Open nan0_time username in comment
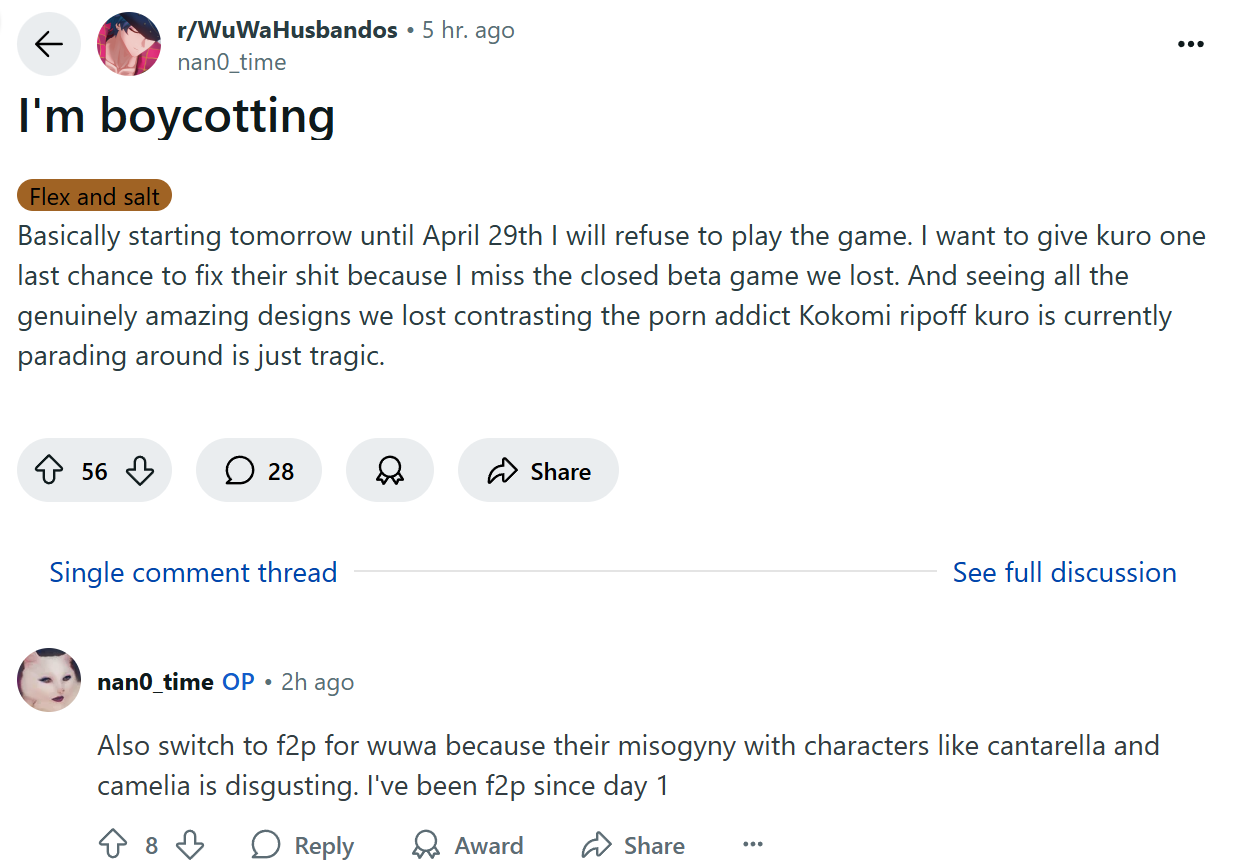The width and height of the screenshot is (1256, 864). [155, 682]
